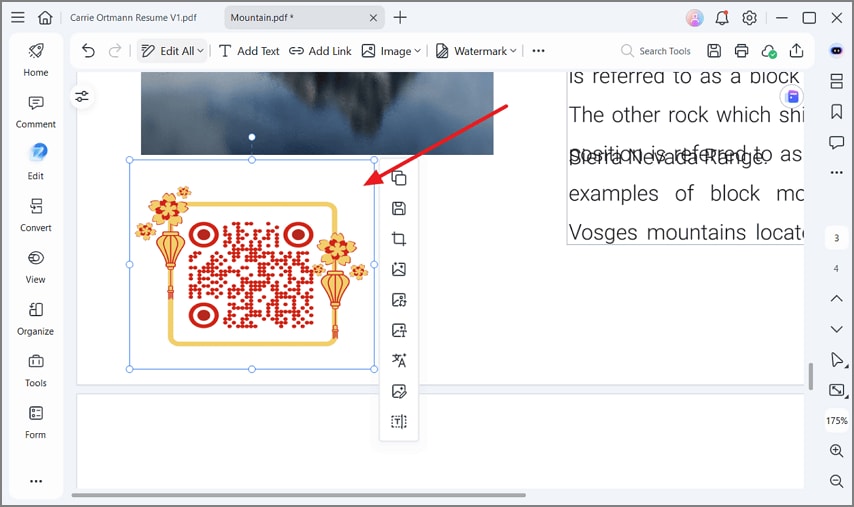Close the Mountain.pdf tab
854x507 pixels.
373,18
